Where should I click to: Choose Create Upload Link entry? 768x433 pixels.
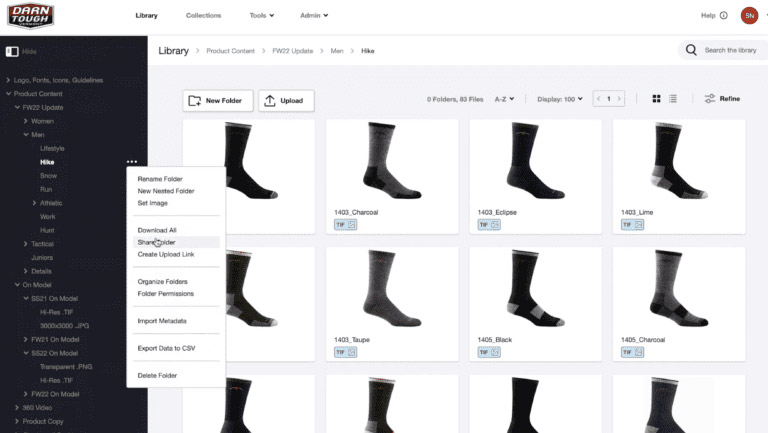point(166,255)
